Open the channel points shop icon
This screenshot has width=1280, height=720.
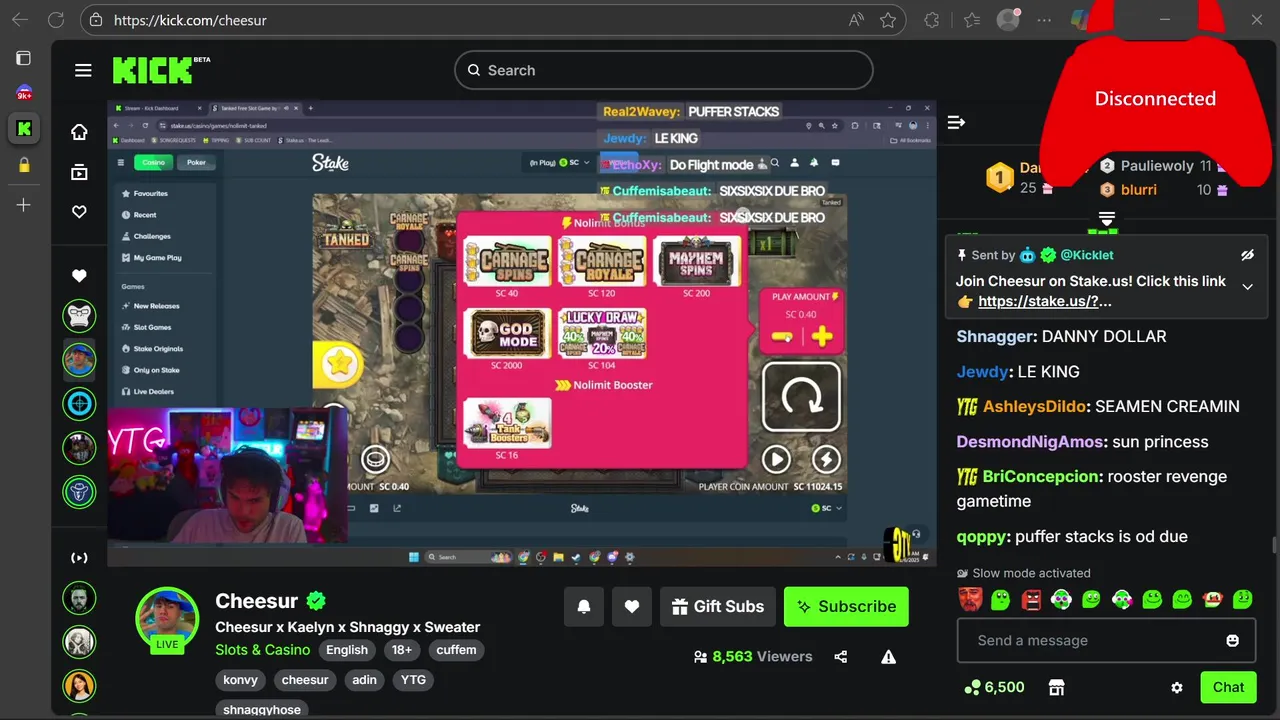[1056, 687]
